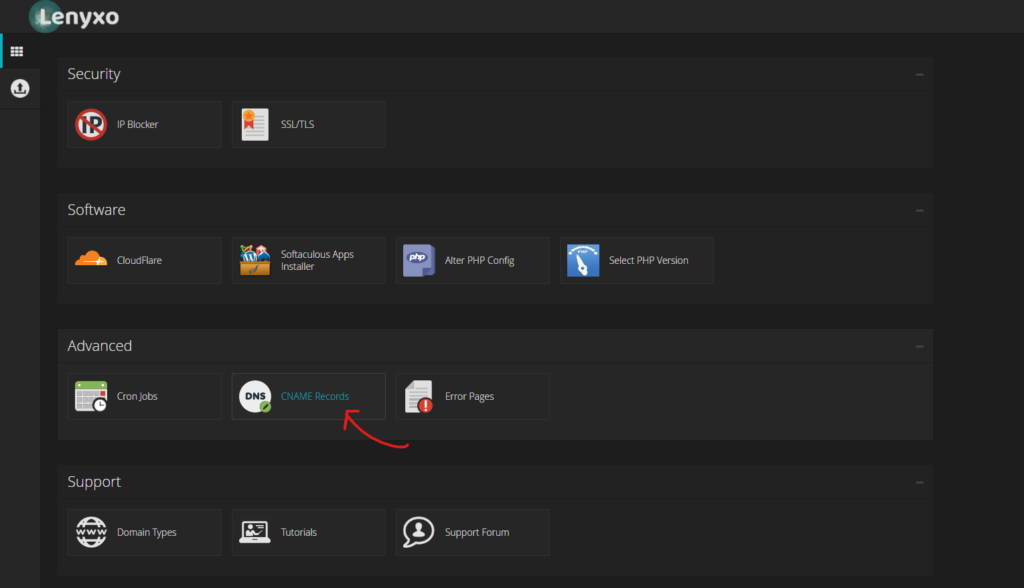Collapse the Advanced section
Screen dimensions: 1024x588
click(x=920, y=346)
